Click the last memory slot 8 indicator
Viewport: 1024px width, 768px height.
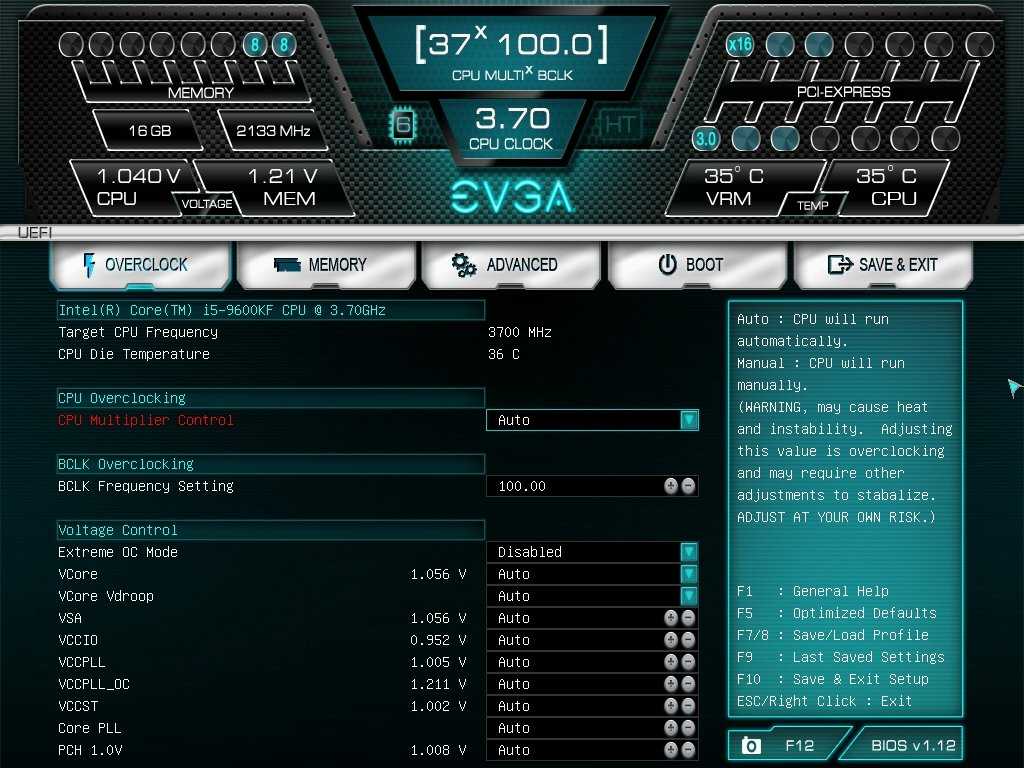pyautogui.click(x=284, y=45)
